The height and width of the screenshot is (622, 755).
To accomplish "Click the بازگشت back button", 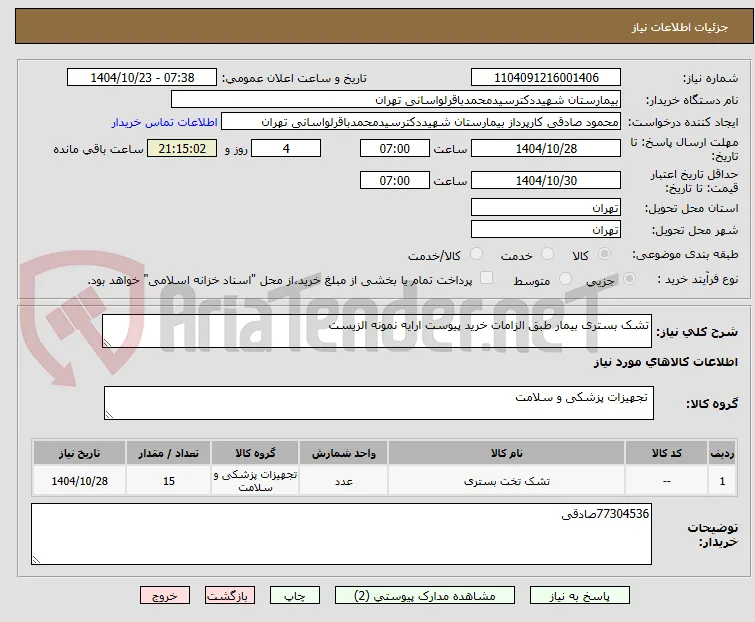I will coord(230,596).
